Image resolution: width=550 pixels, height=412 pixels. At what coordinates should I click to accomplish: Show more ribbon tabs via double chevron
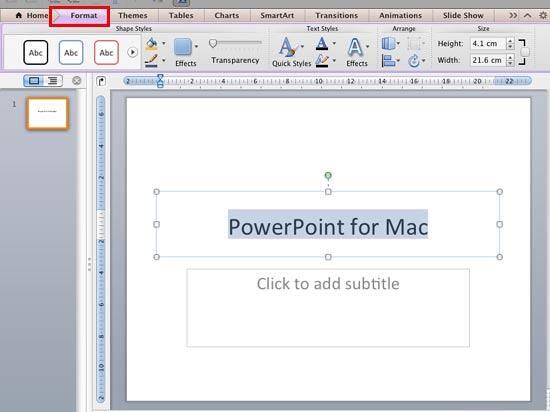513,15
